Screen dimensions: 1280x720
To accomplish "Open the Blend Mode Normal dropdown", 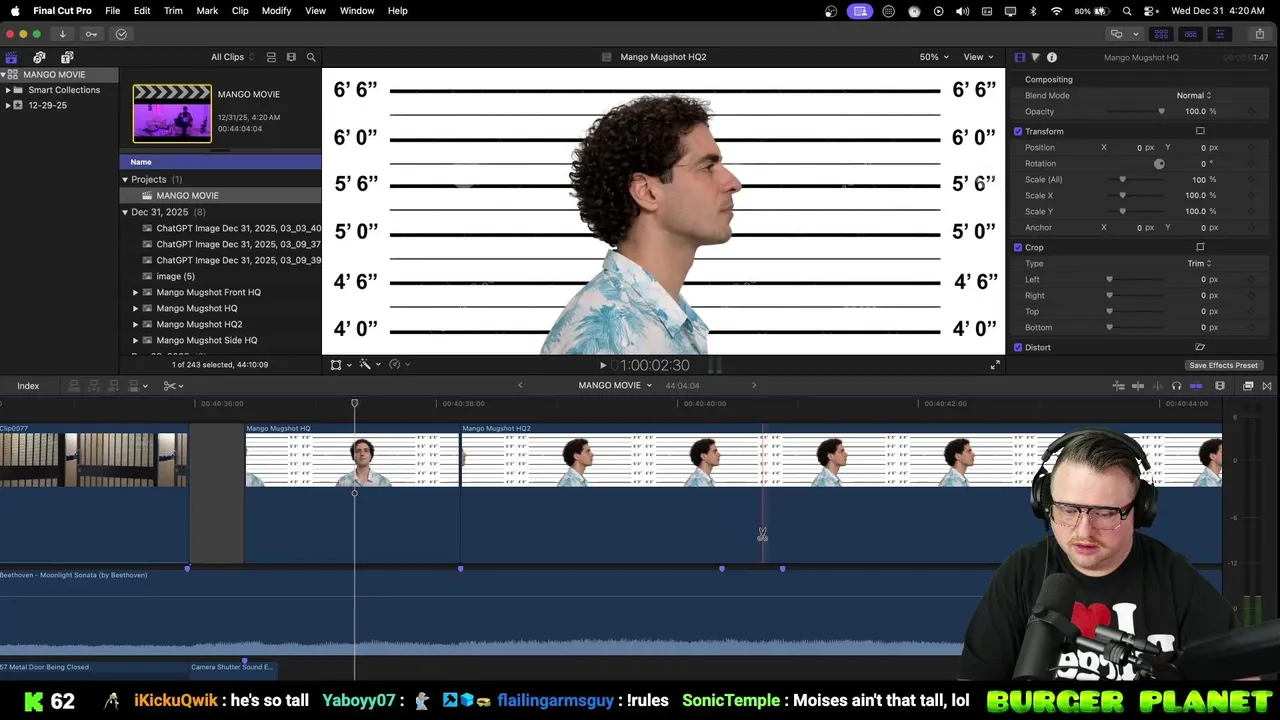I will point(1194,95).
